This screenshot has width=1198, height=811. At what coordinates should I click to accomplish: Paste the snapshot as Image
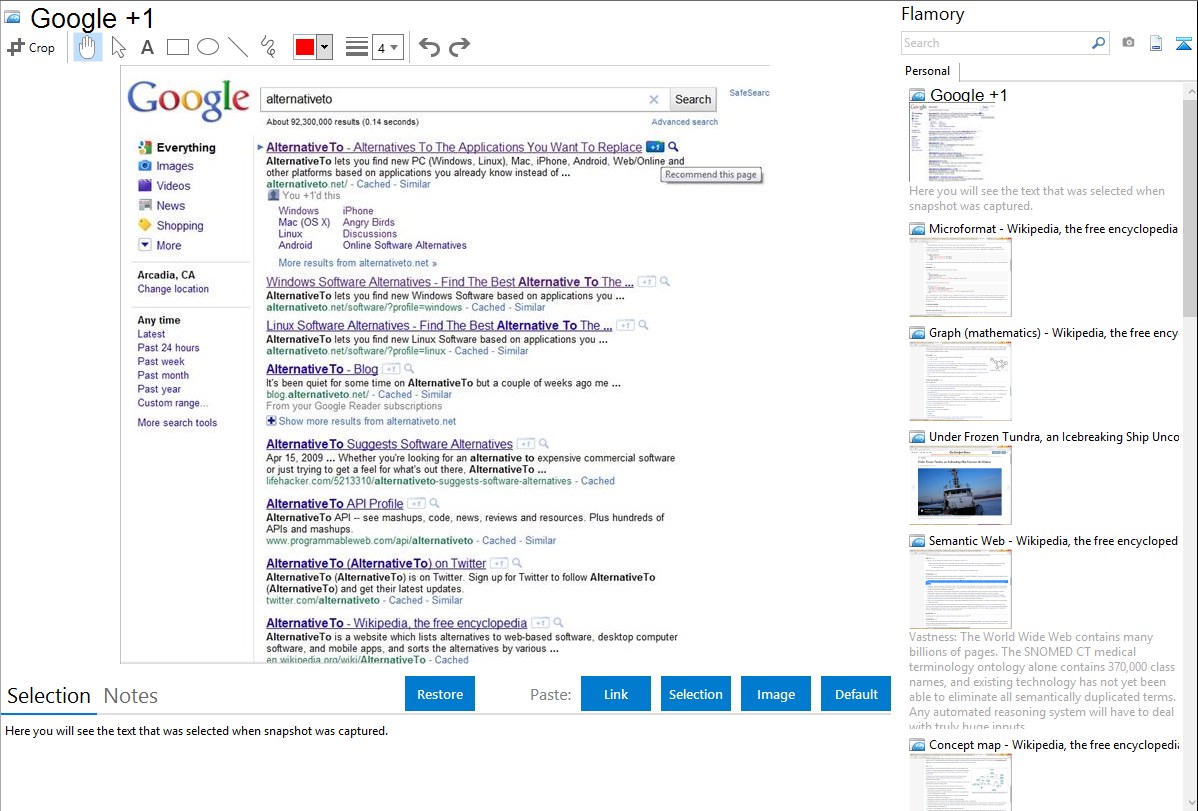[775, 694]
